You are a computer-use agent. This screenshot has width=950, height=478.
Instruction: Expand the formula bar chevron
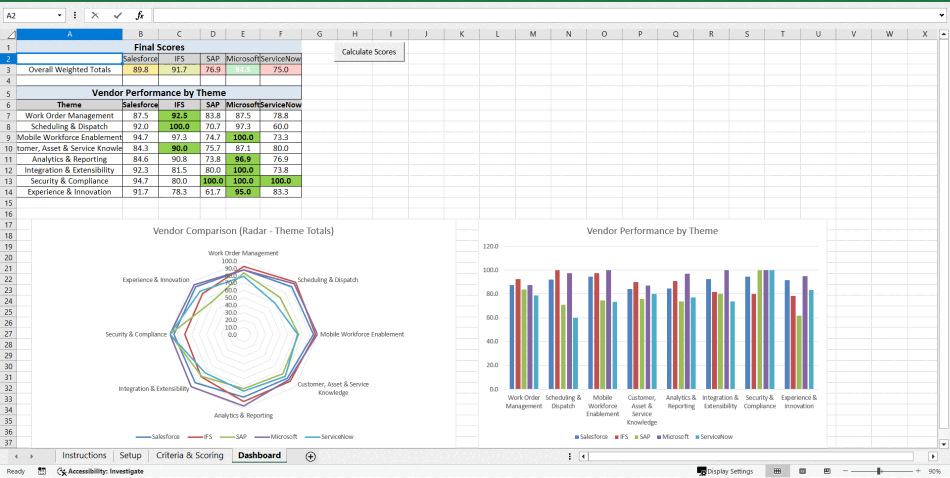click(x=943, y=15)
